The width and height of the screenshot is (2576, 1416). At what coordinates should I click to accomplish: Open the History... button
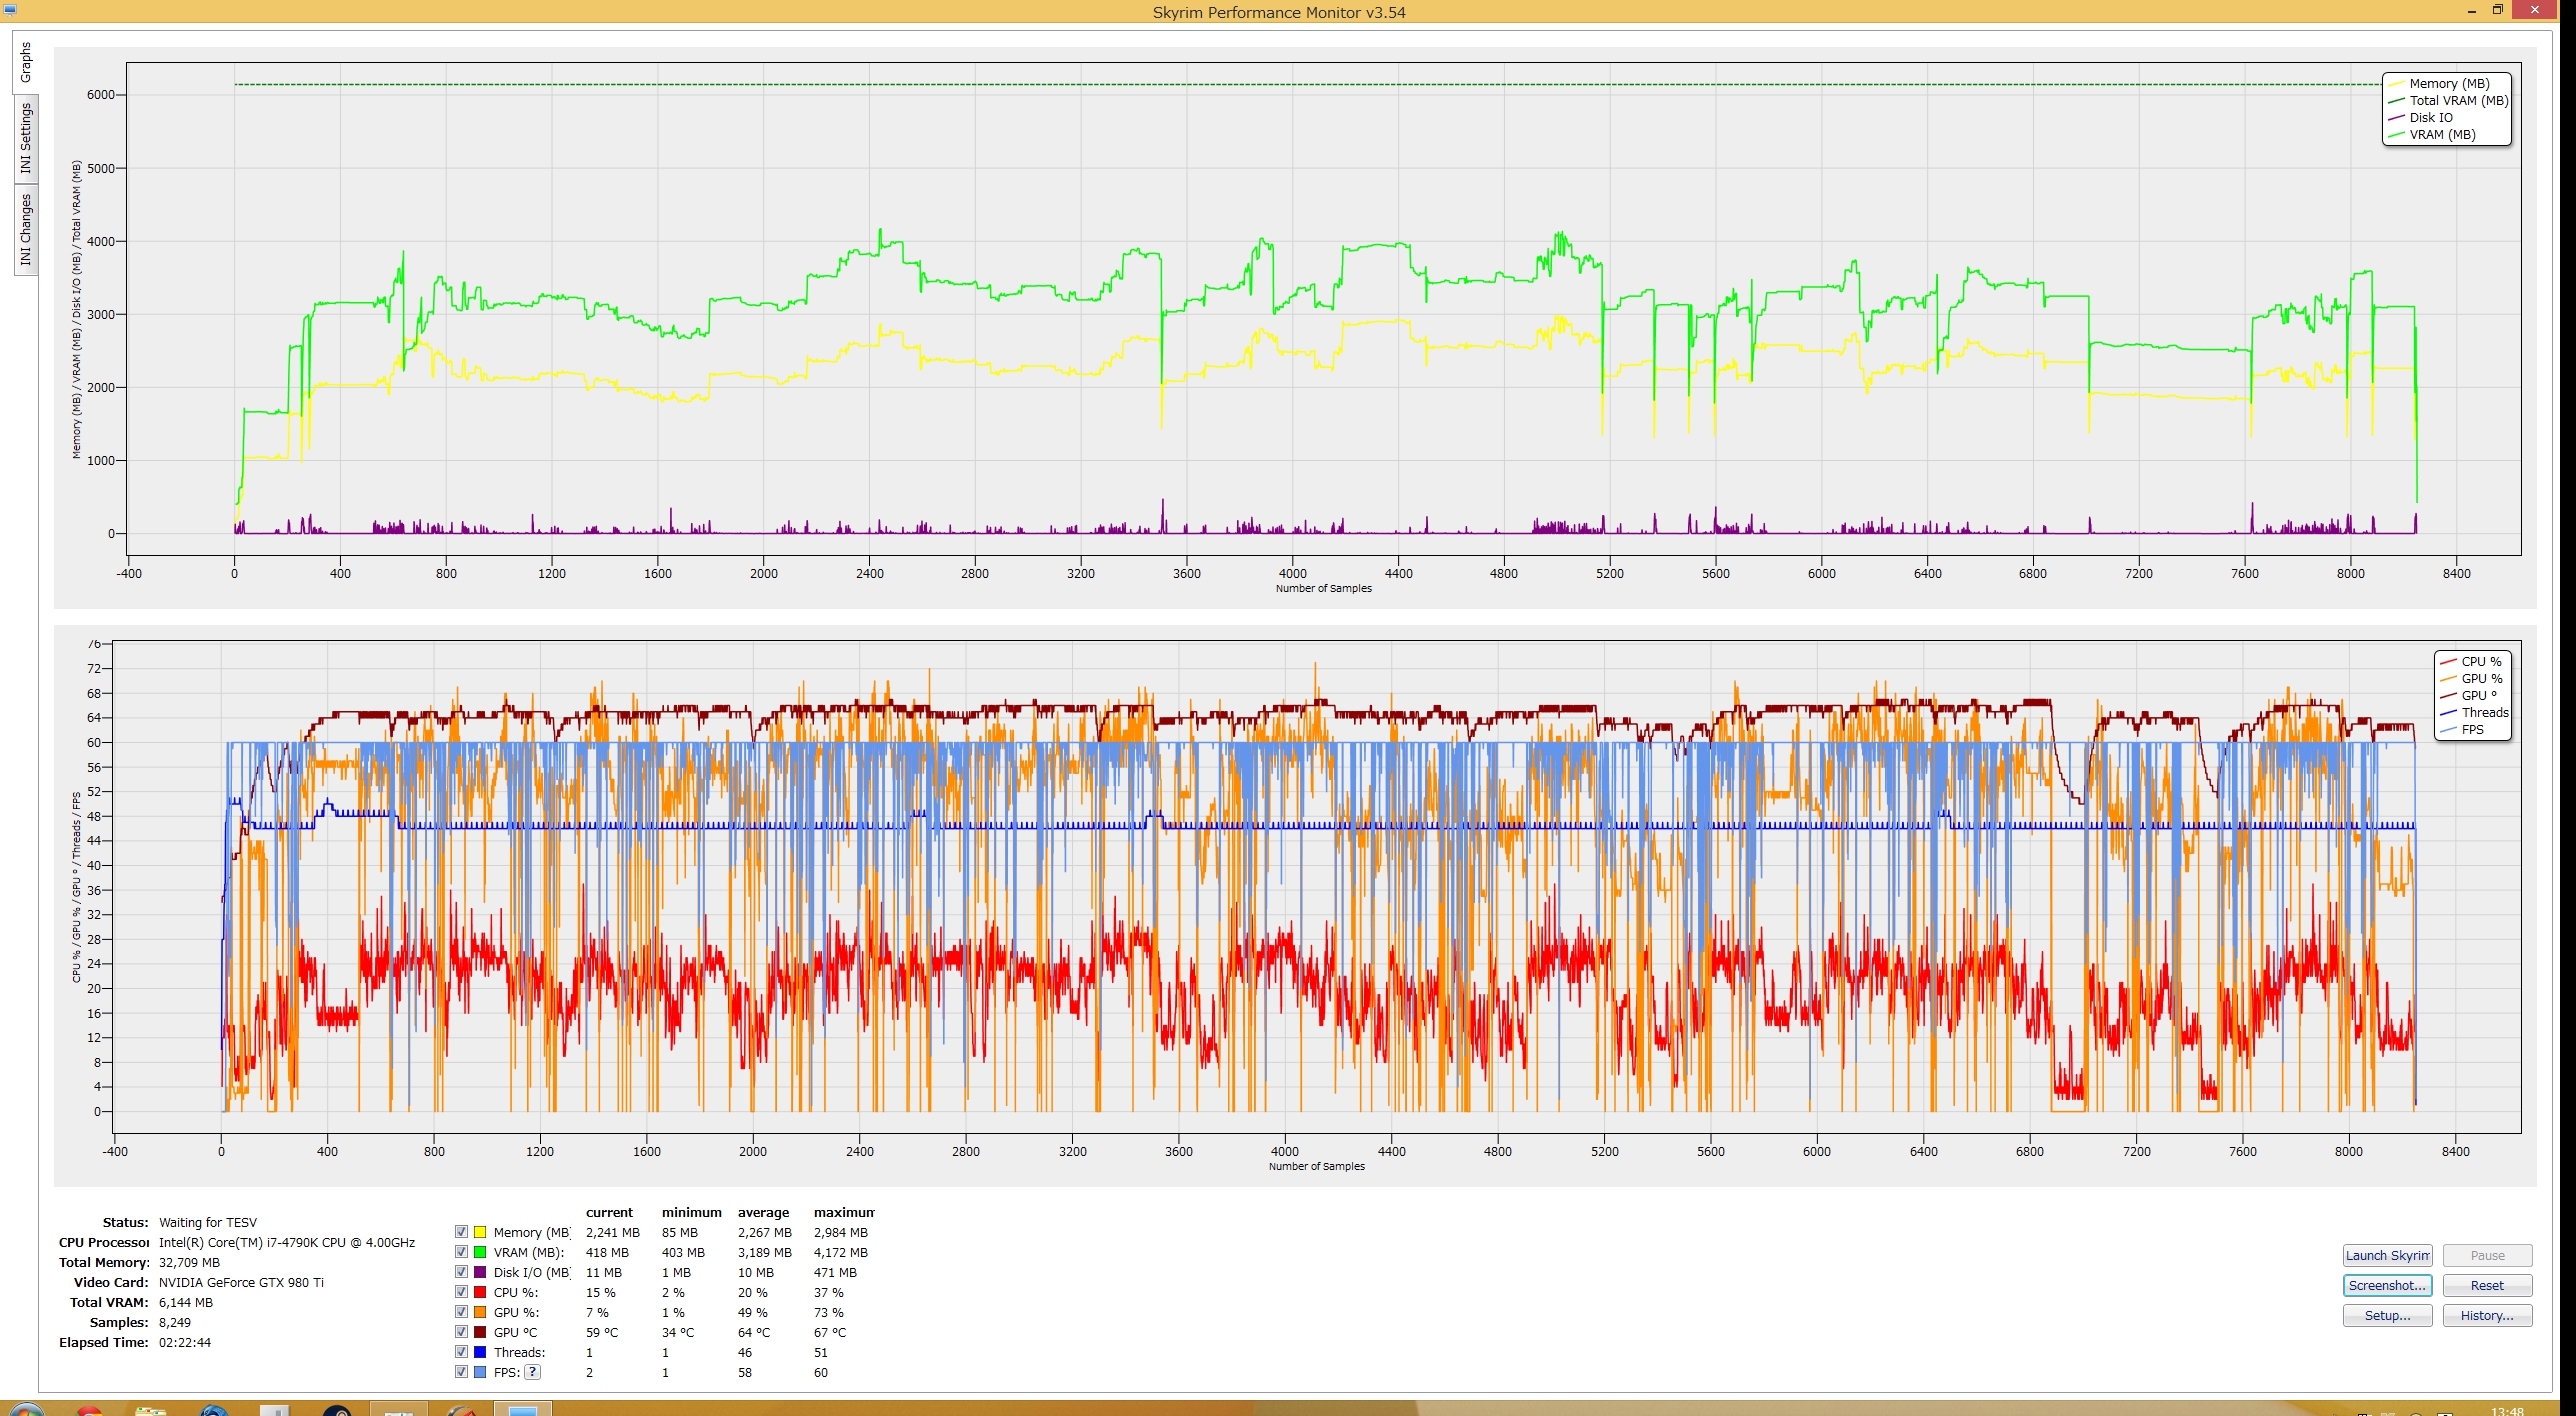[x=2487, y=1315]
